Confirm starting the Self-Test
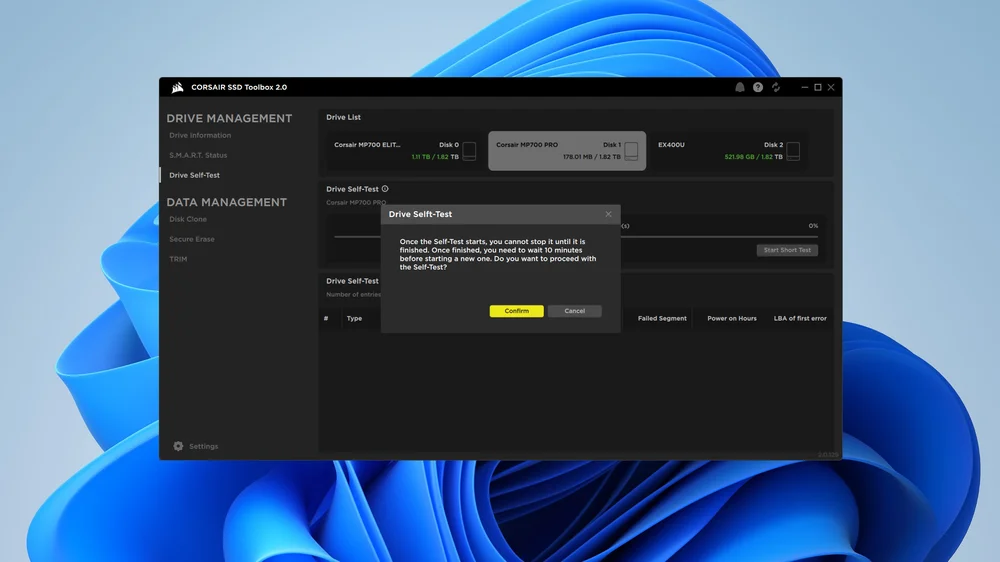Screen dimensions: 1000x562 pos(517,311)
